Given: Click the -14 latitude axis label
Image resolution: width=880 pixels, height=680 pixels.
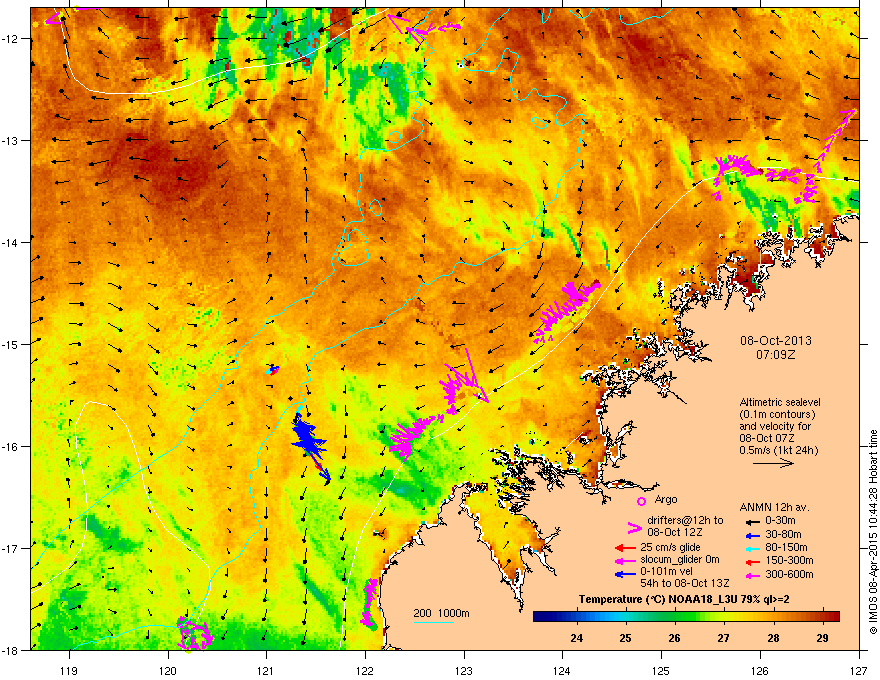Looking at the screenshot, I should point(11,242).
